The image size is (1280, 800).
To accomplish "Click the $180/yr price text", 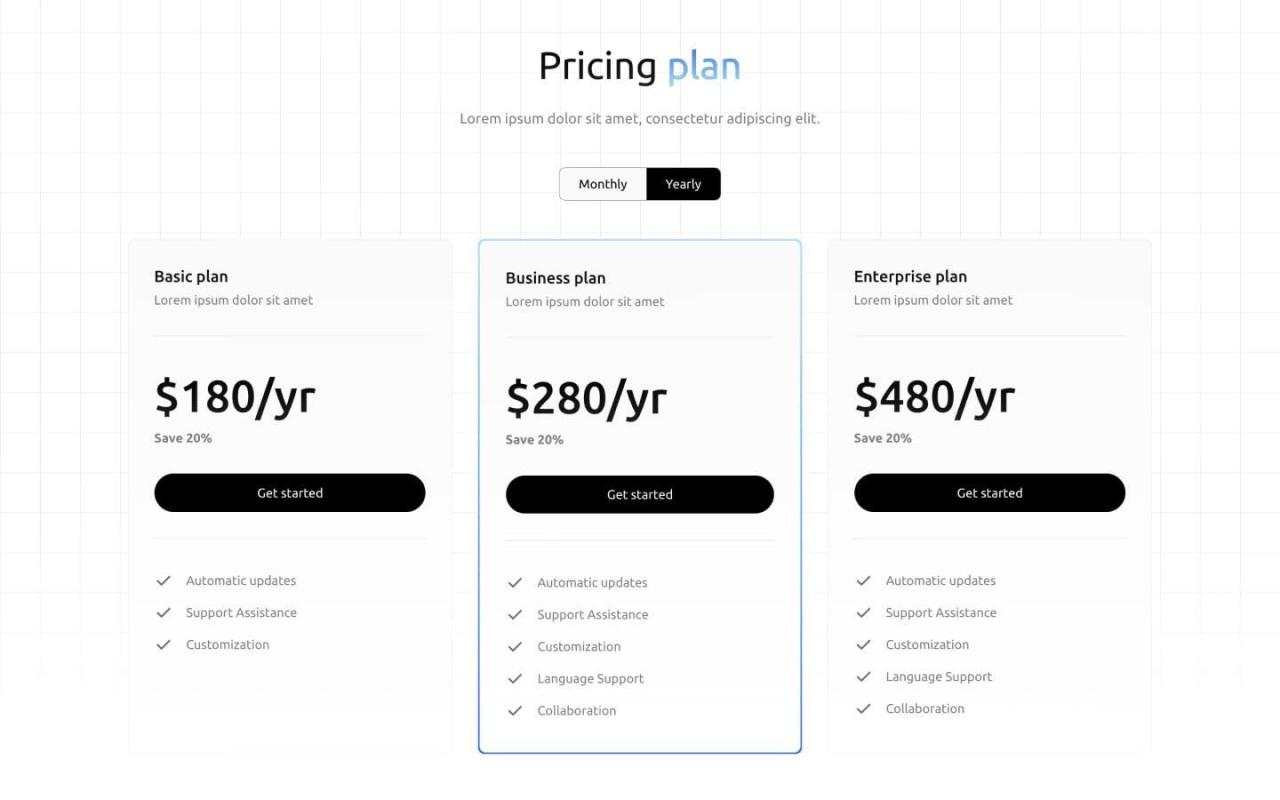I will click(235, 397).
